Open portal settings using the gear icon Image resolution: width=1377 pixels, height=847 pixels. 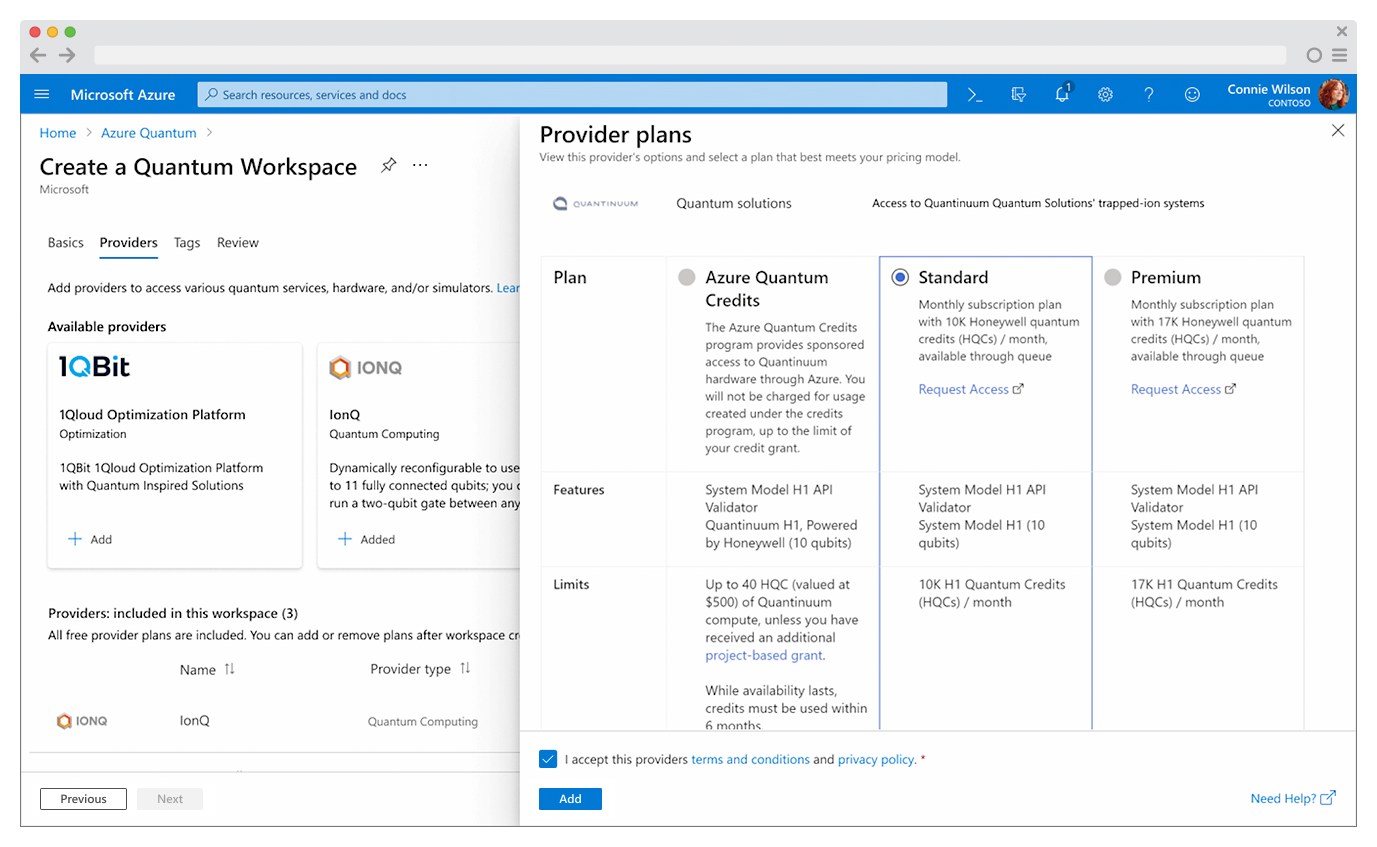[1105, 94]
